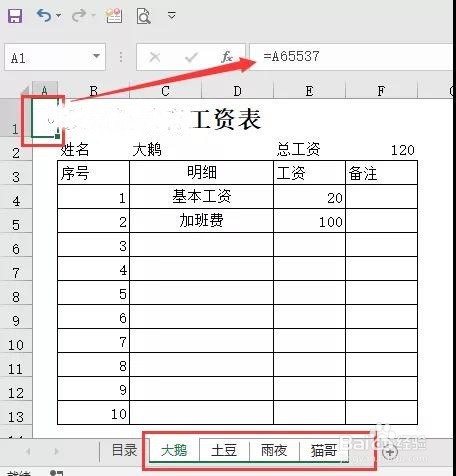Click the 备注 header cell
This screenshot has width=456, height=476.
pyautogui.click(x=381, y=173)
